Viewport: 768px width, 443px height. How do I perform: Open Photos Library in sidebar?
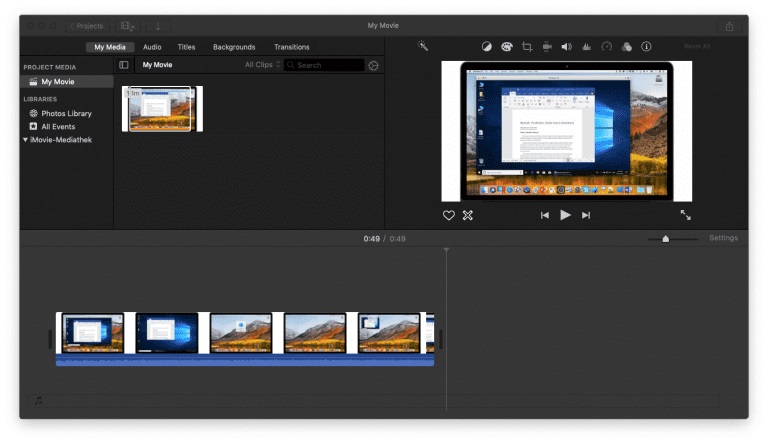(67, 113)
